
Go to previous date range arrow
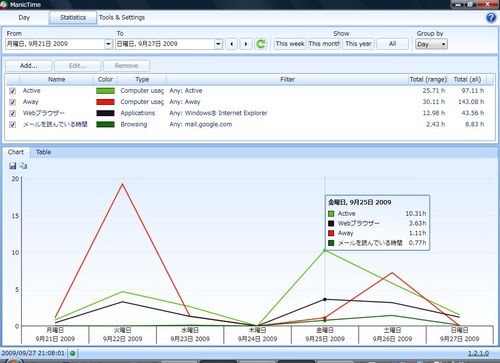232,44
